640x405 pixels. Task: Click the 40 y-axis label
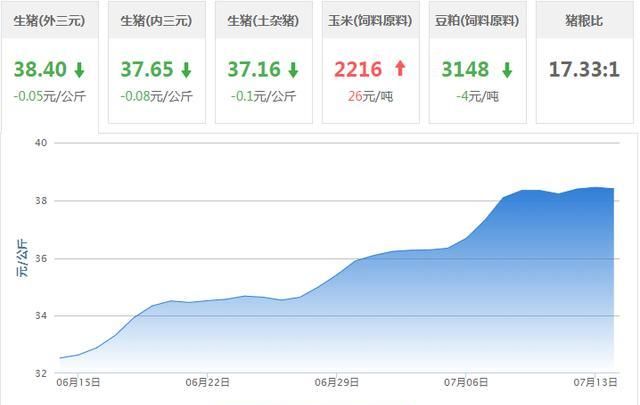(41, 143)
